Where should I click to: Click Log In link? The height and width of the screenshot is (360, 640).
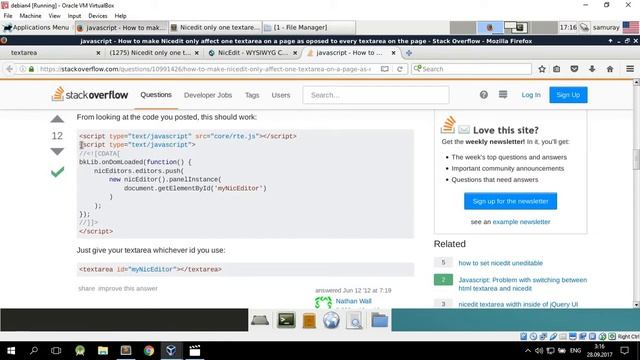click(x=531, y=95)
